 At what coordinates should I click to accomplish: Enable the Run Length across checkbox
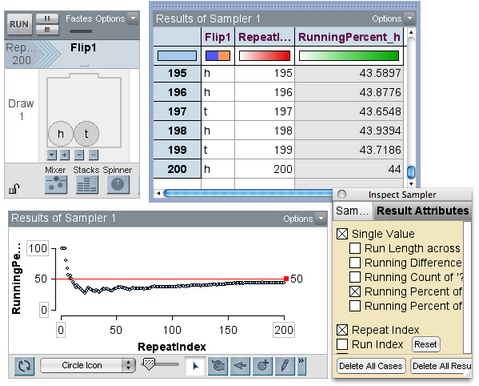(355, 248)
